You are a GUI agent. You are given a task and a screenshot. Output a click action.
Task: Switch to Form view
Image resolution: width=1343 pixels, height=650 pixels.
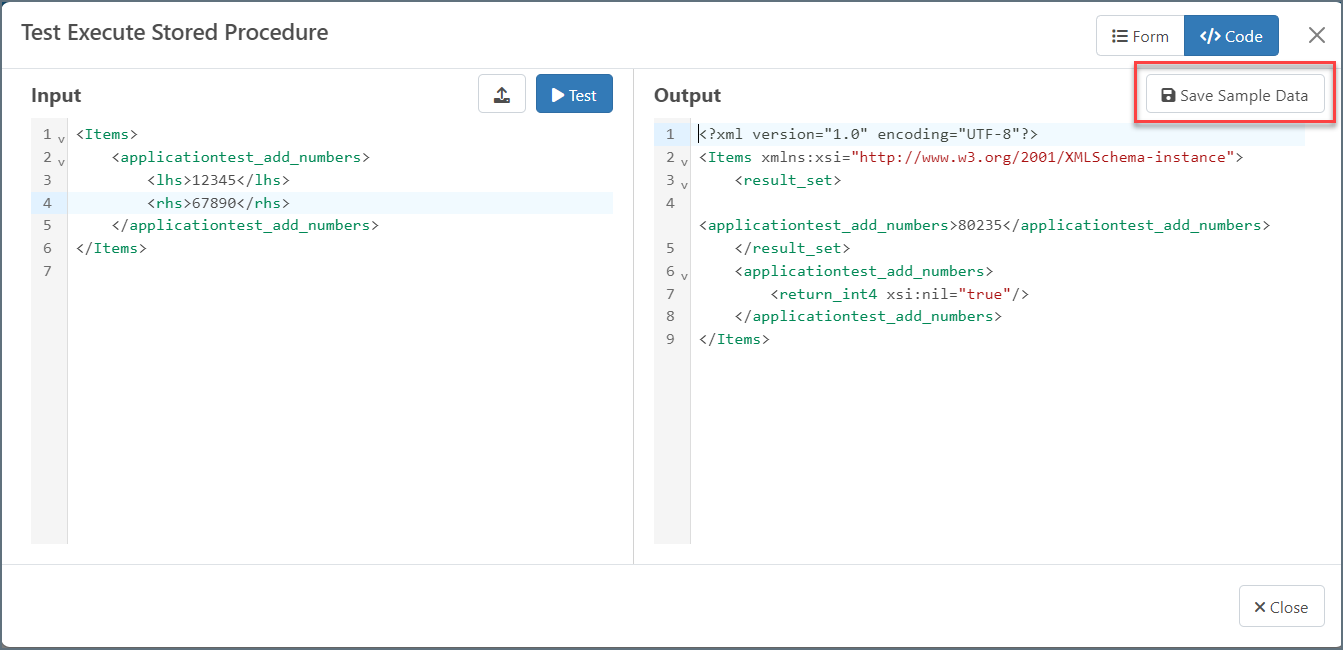[x=1140, y=36]
